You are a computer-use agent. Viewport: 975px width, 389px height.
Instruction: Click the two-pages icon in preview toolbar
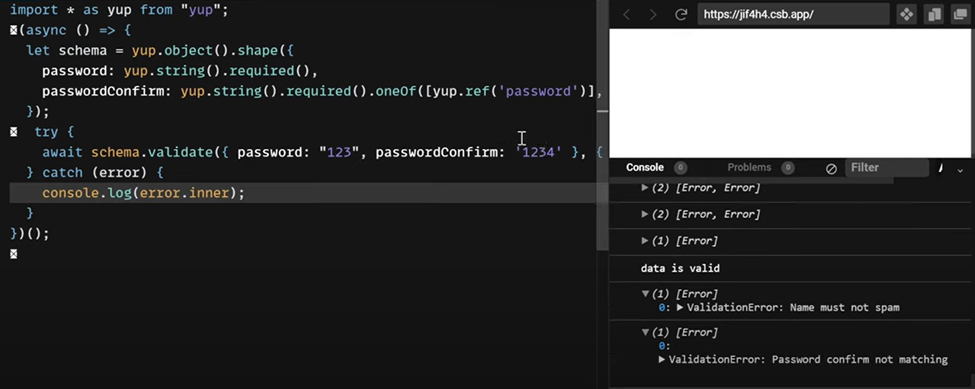(x=934, y=15)
